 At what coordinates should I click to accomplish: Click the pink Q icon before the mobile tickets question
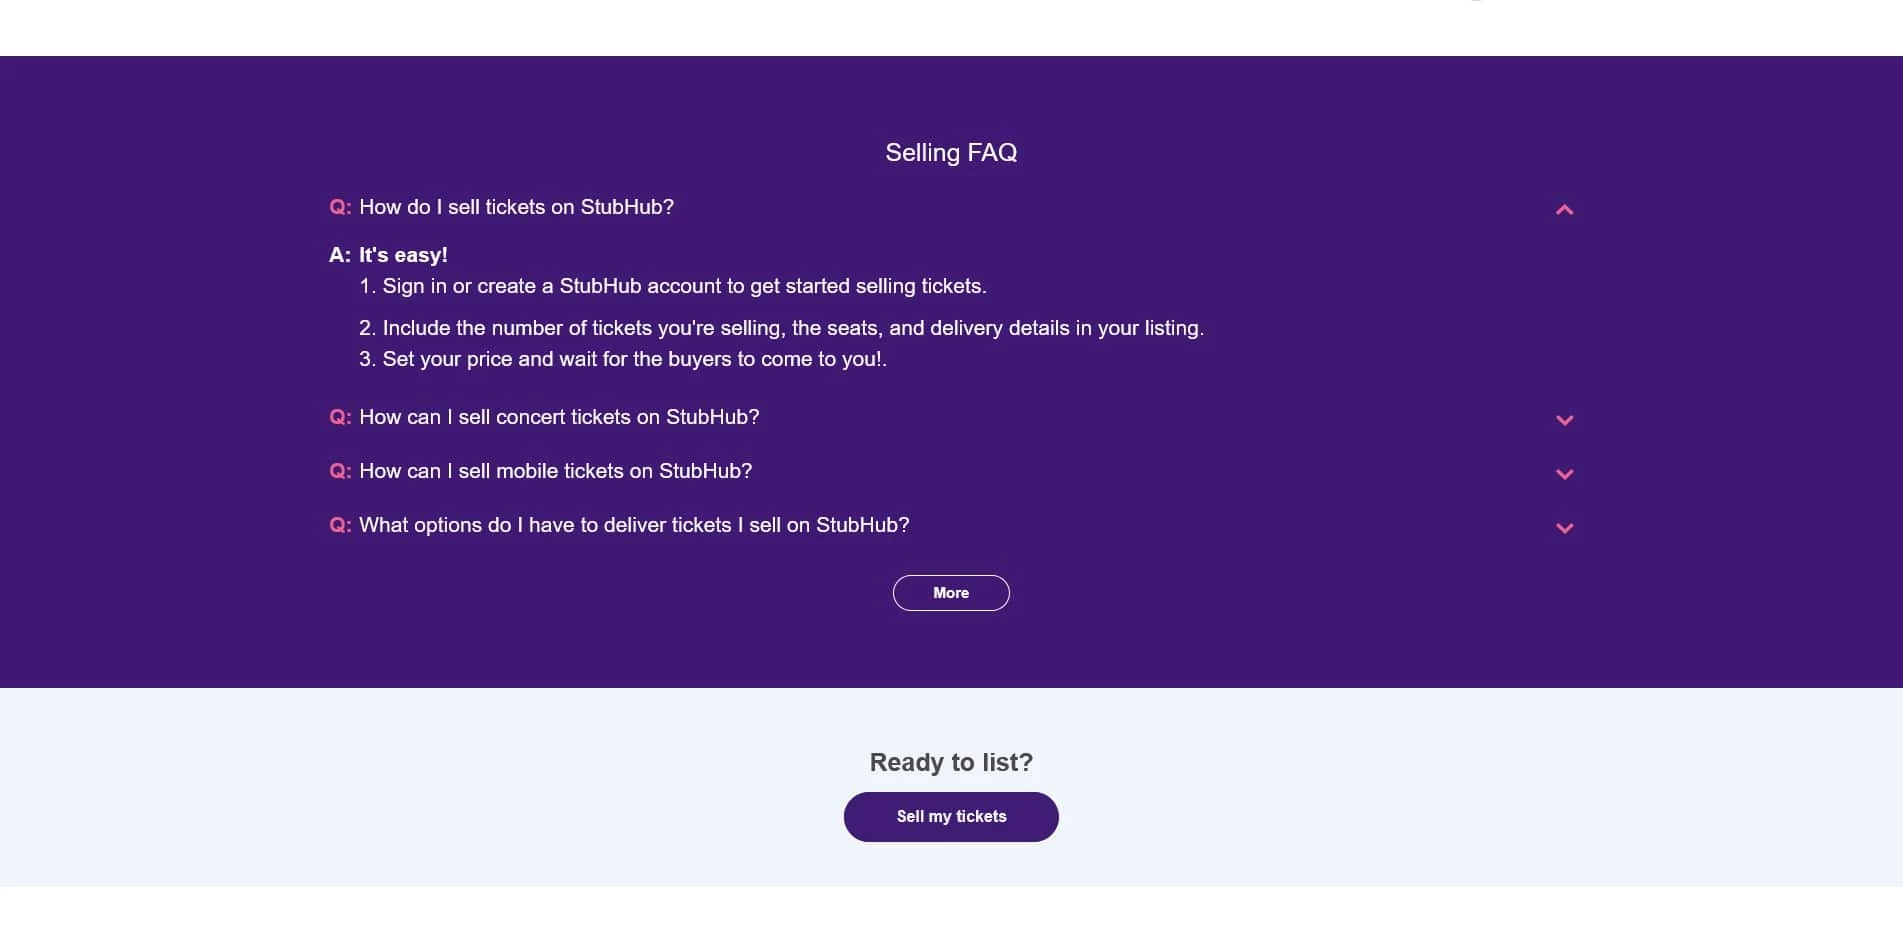click(x=340, y=471)
